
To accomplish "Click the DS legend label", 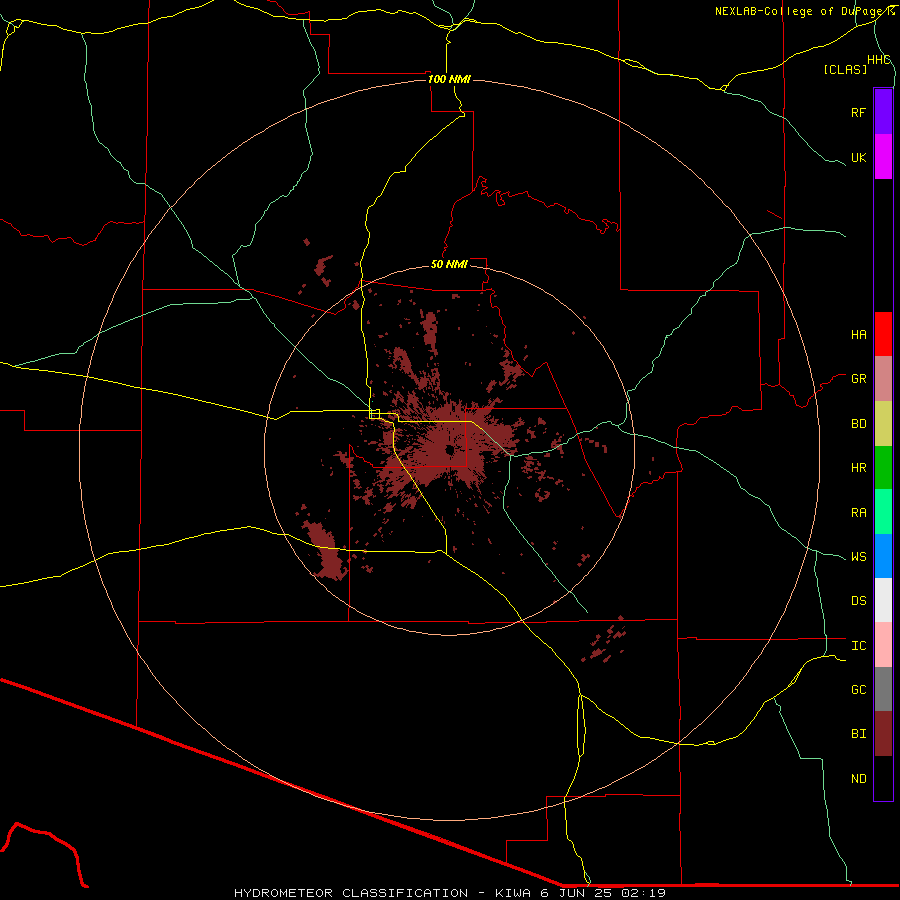I will click(858, 600).
